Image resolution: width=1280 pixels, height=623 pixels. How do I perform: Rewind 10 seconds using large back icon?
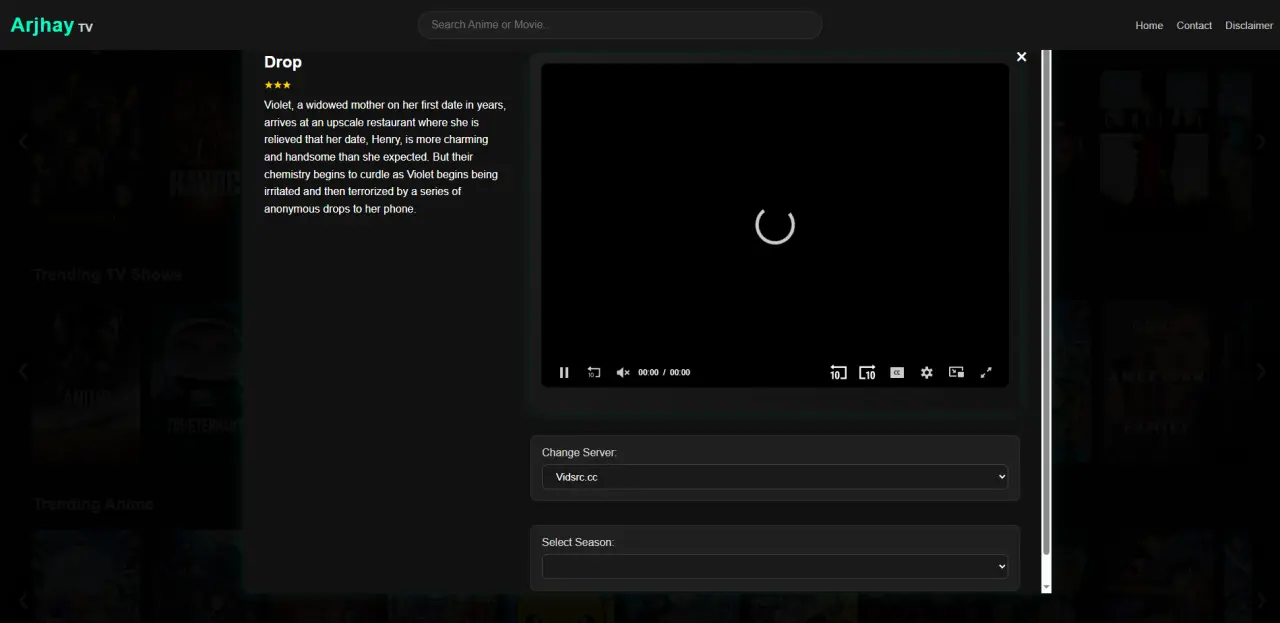(x=838, y=372)
